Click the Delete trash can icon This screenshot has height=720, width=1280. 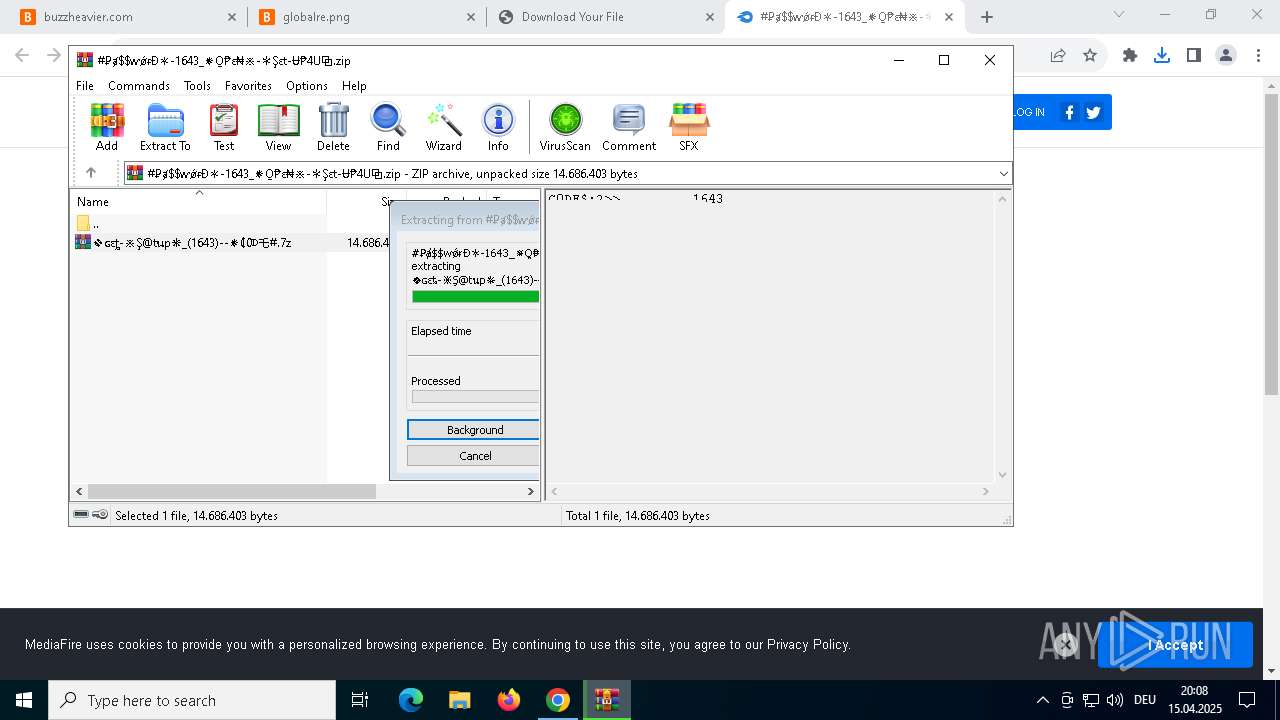click(333, 127)
